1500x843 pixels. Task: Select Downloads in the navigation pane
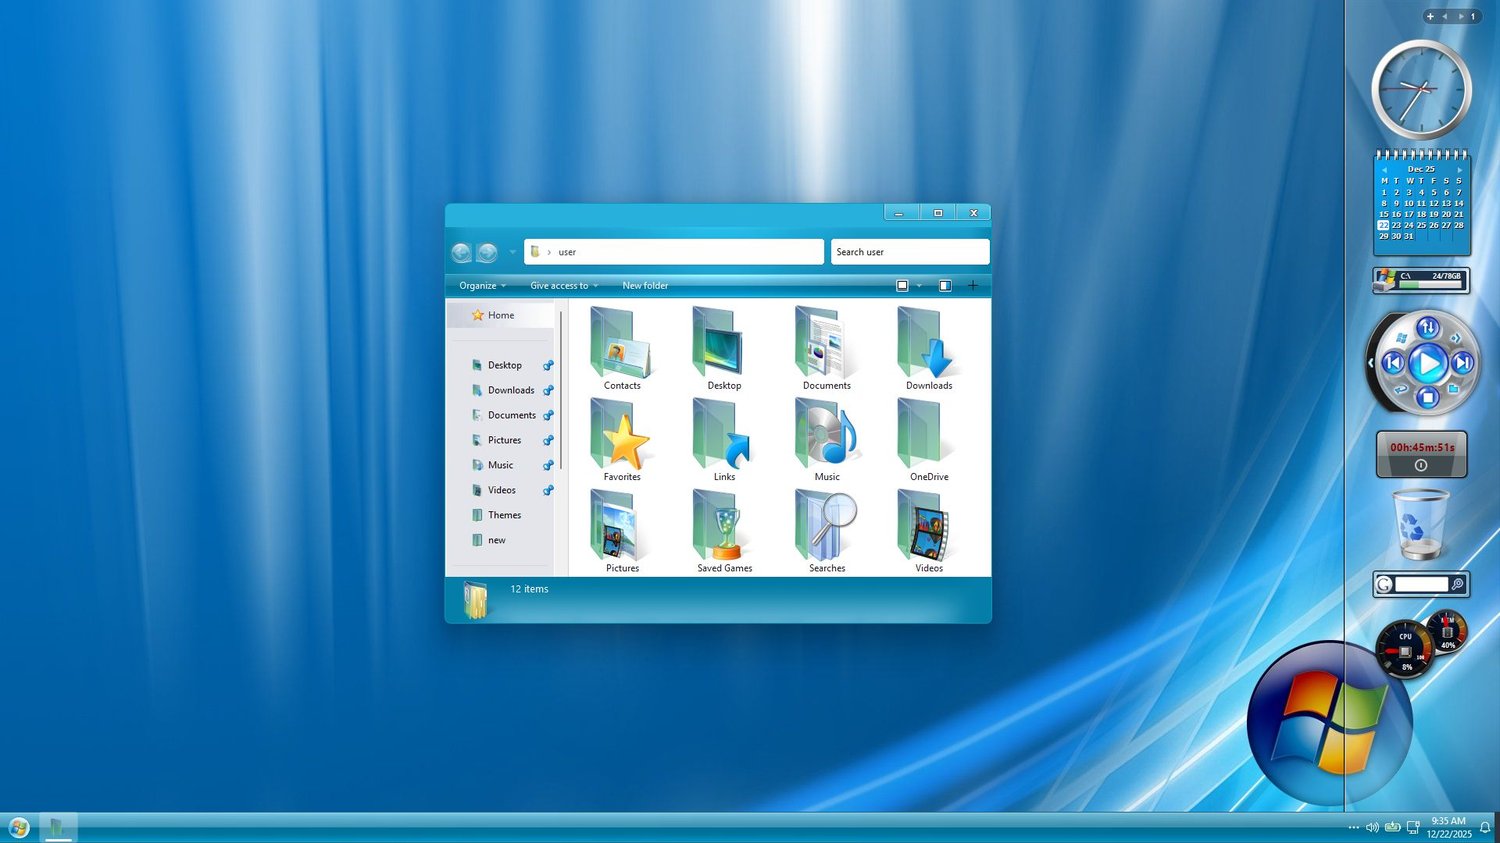503,391
